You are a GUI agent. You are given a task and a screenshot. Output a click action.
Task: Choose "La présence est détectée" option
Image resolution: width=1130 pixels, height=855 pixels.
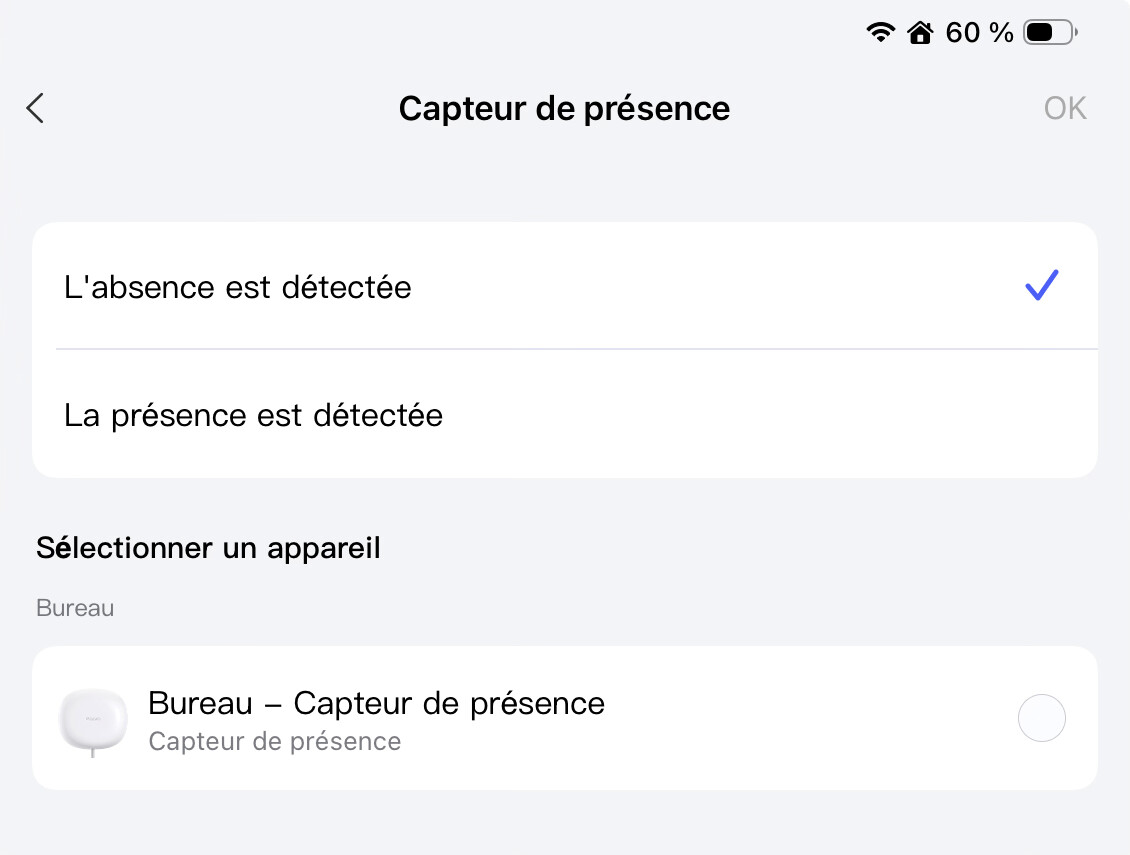(254, 415)
